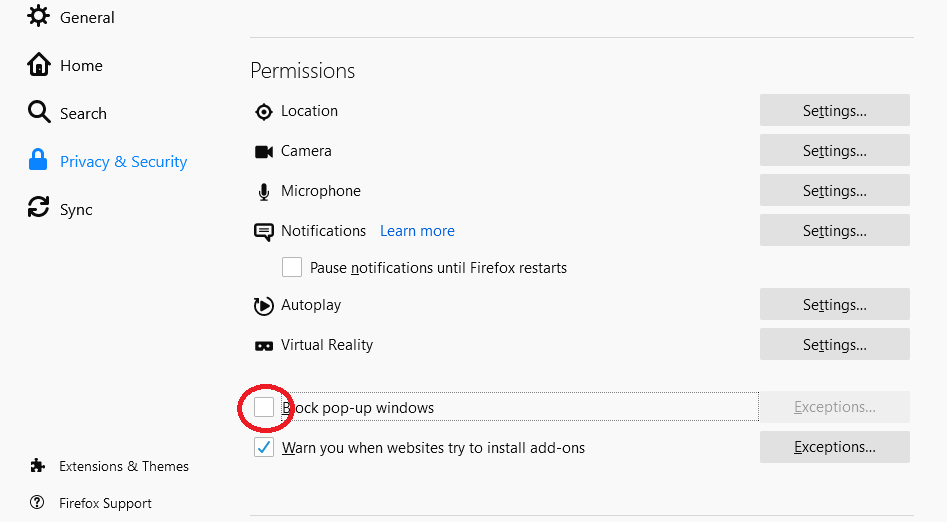Click the Privacy & Security lock icon

[38, 161]
